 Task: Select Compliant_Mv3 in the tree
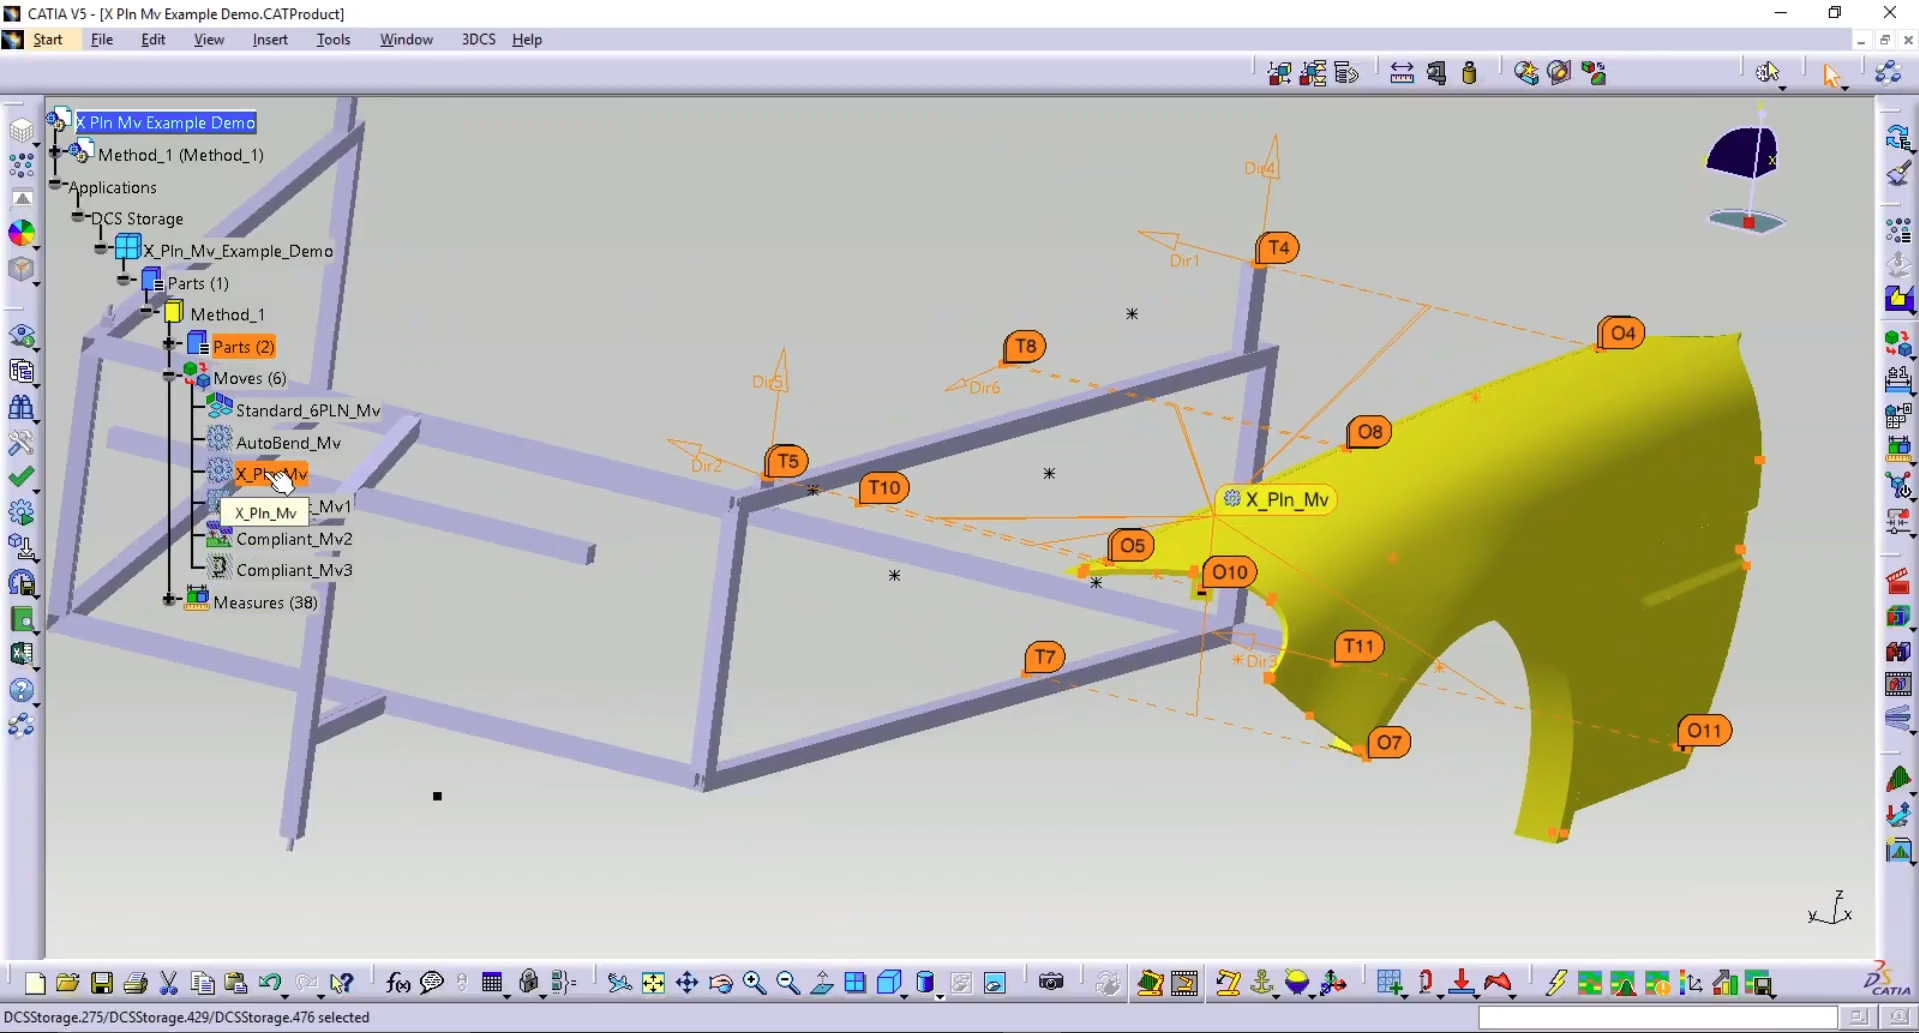point(294,570)
